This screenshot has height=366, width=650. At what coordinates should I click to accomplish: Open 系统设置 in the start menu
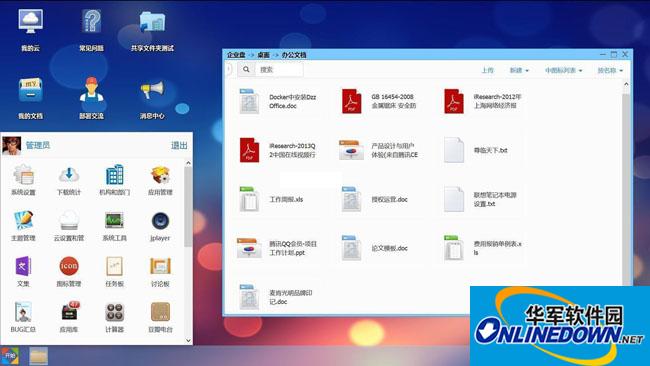(23, 175)
